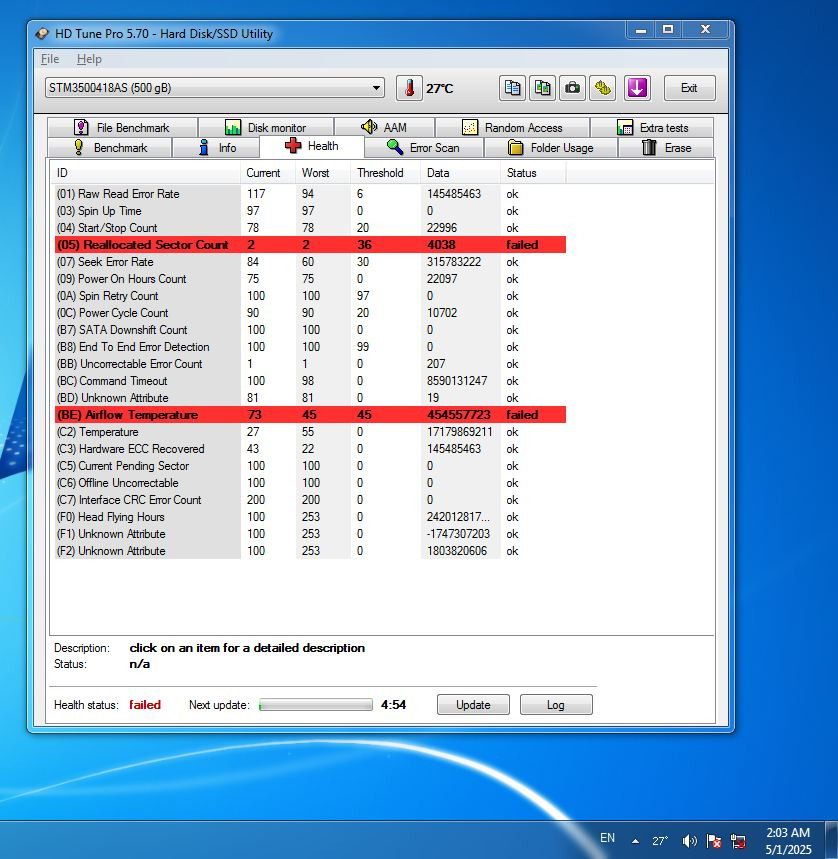Select the (C7) Interface CRC Error Count row

(x=311, y=500)
